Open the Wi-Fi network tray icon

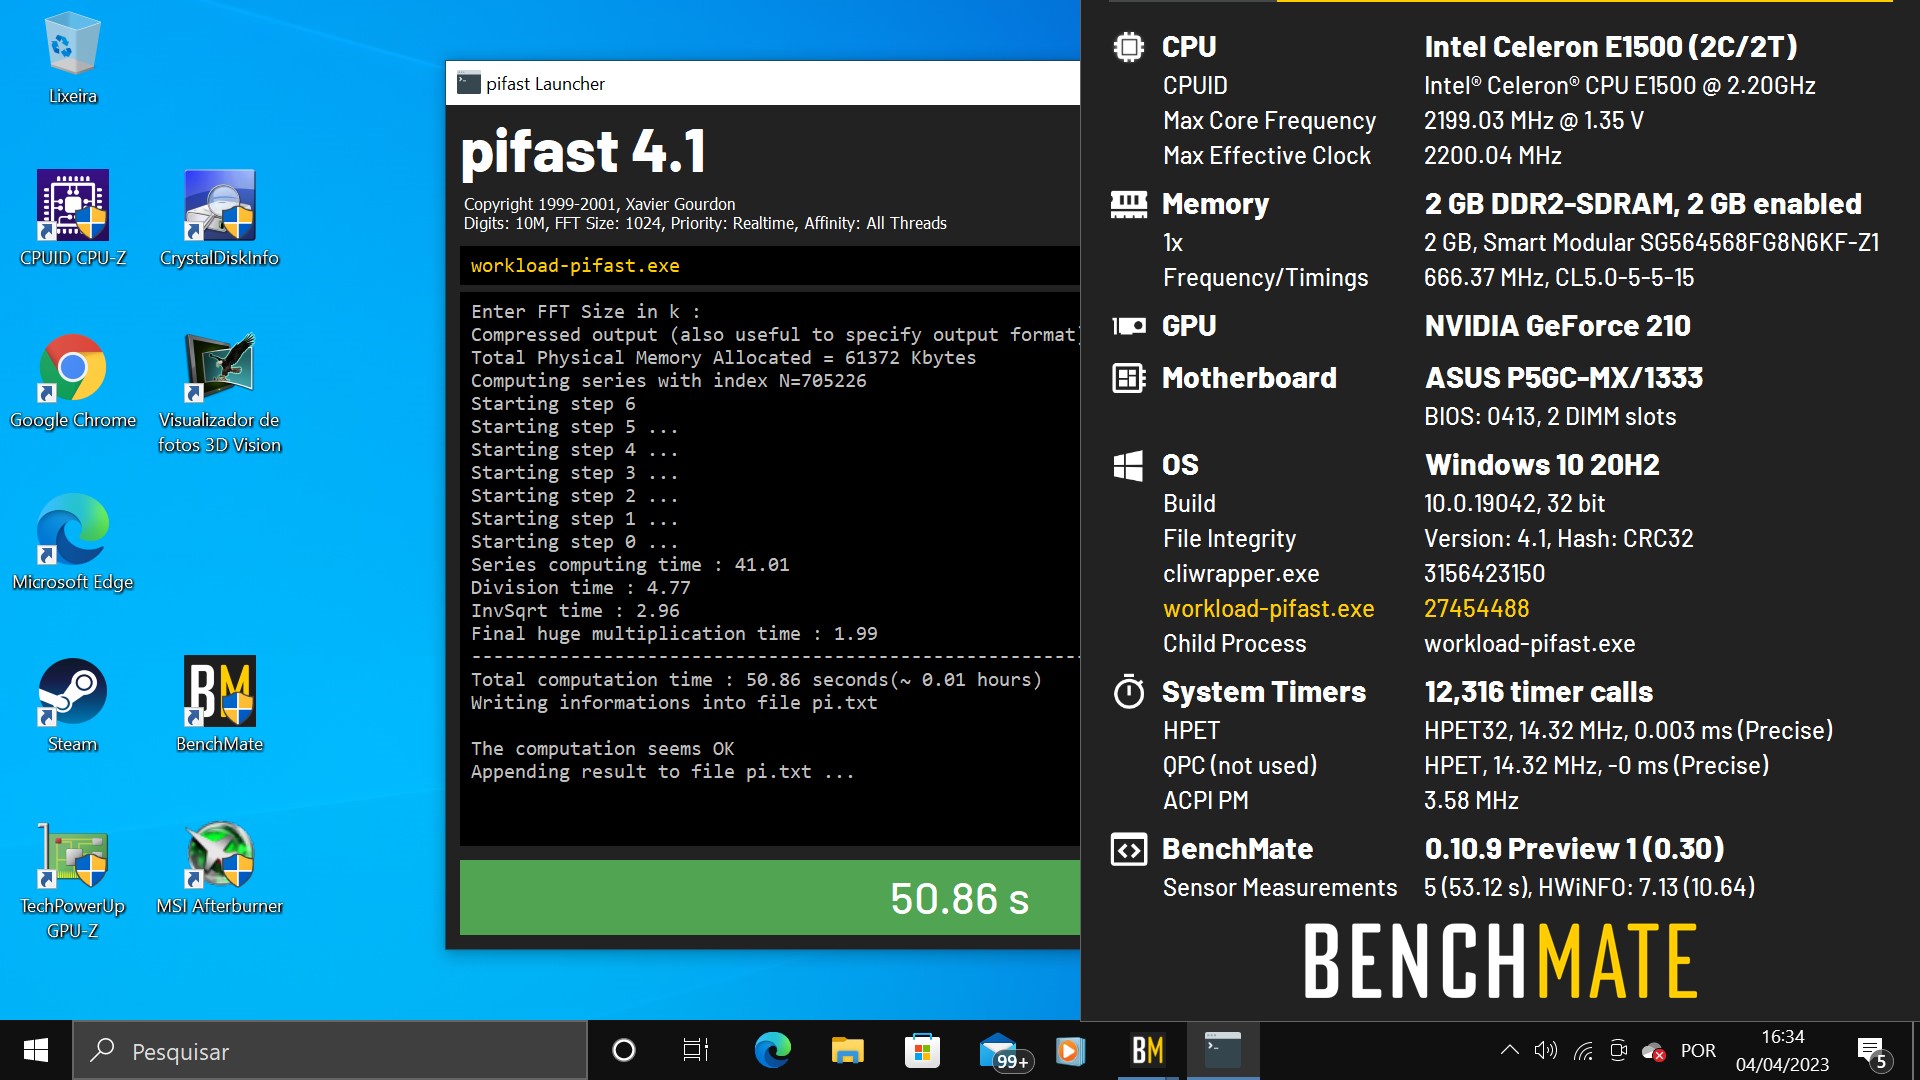1583,1050
